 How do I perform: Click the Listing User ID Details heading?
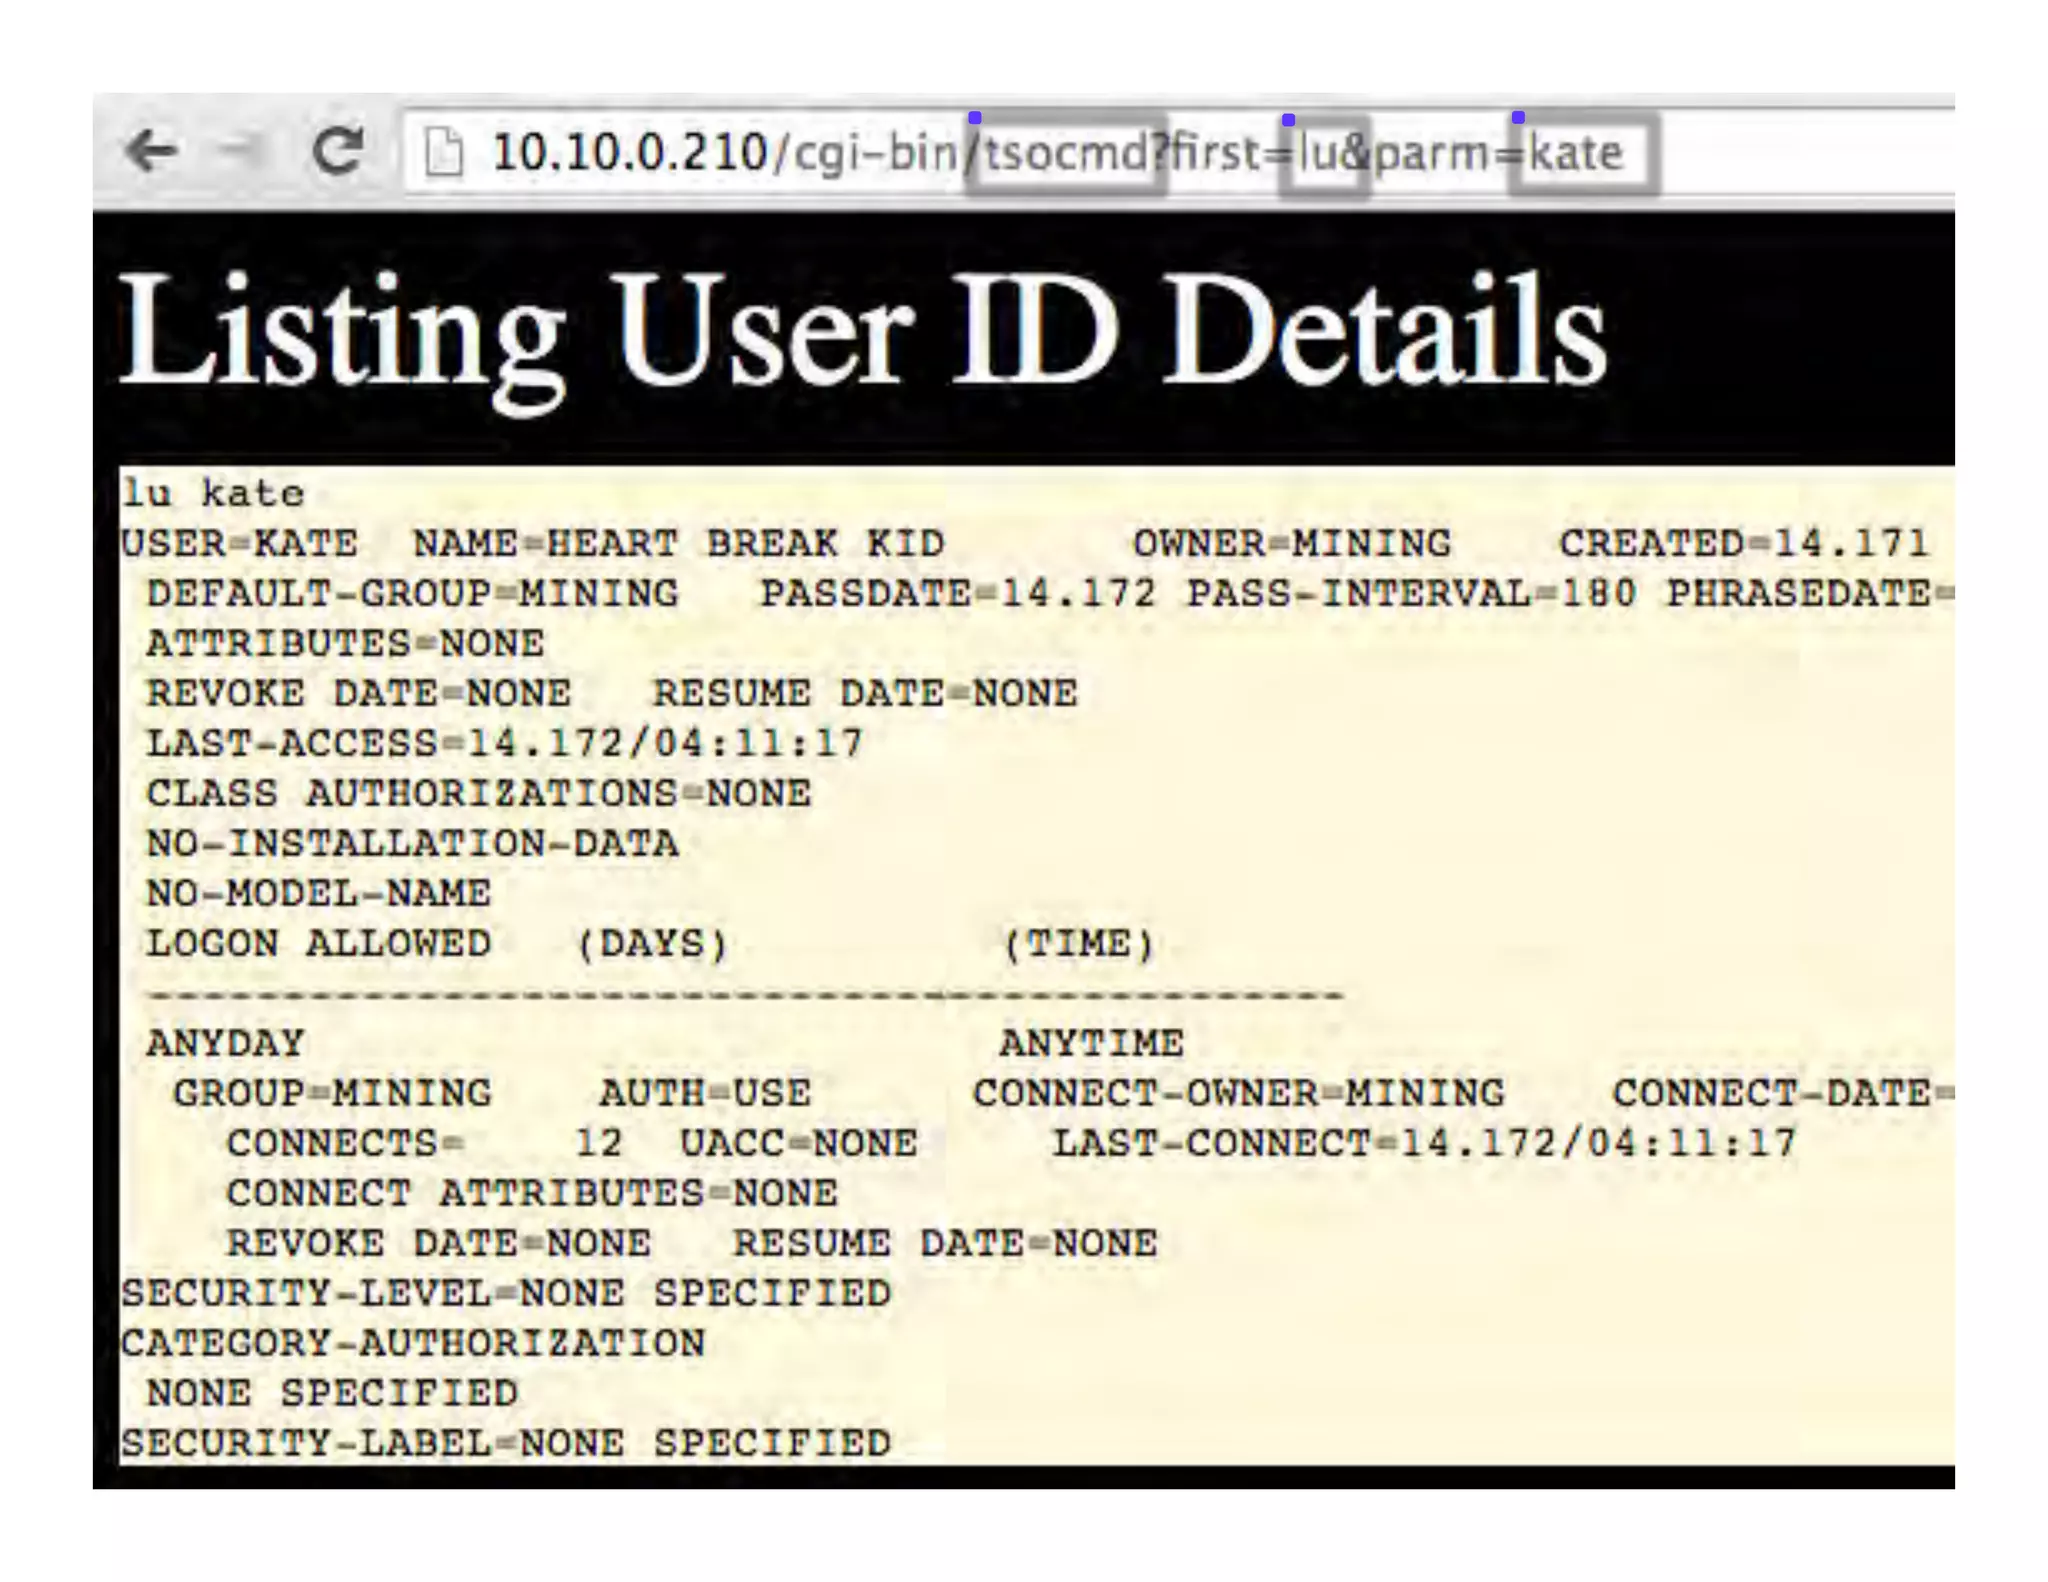pyautogui.click(x=861, y=332)
